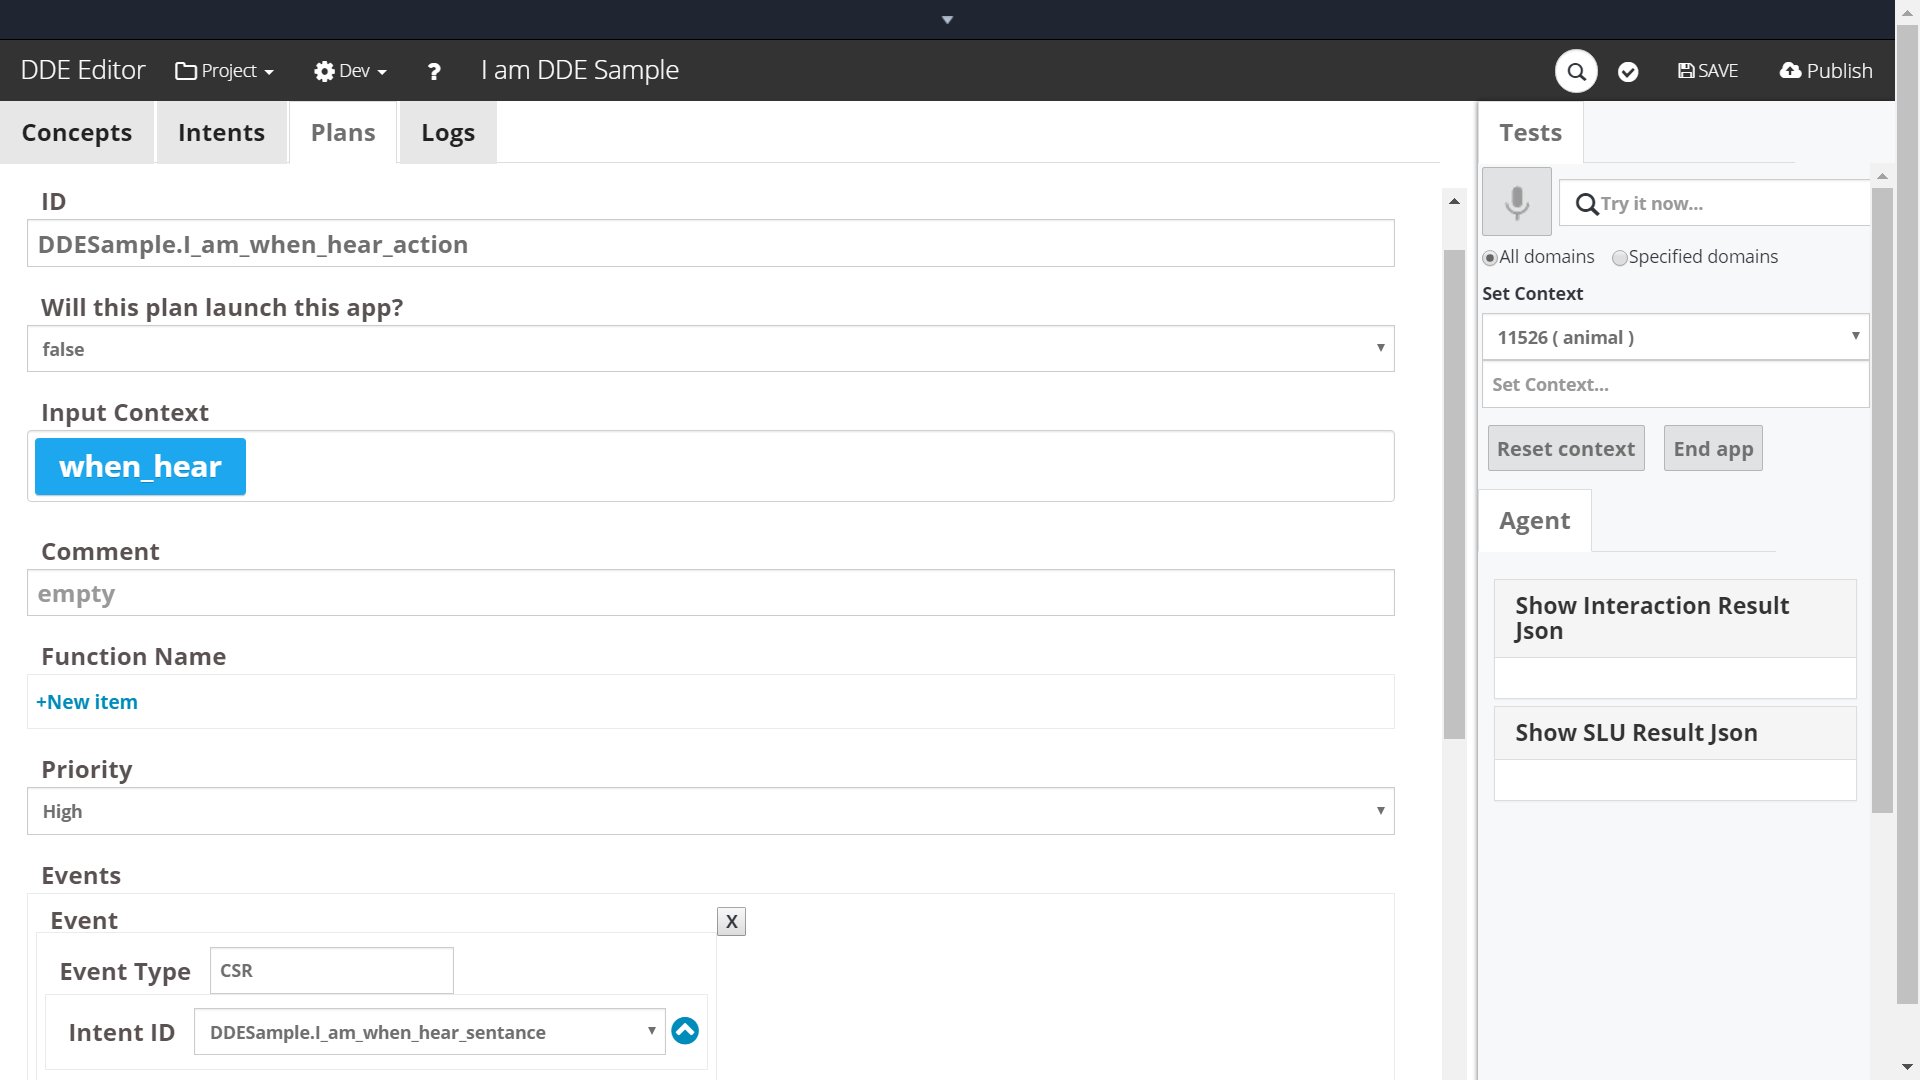Image resolution: width=1920 pixels, height=1080 pixels.
Task: Switch to the Logs tab
Action: [x=448, y=132]
